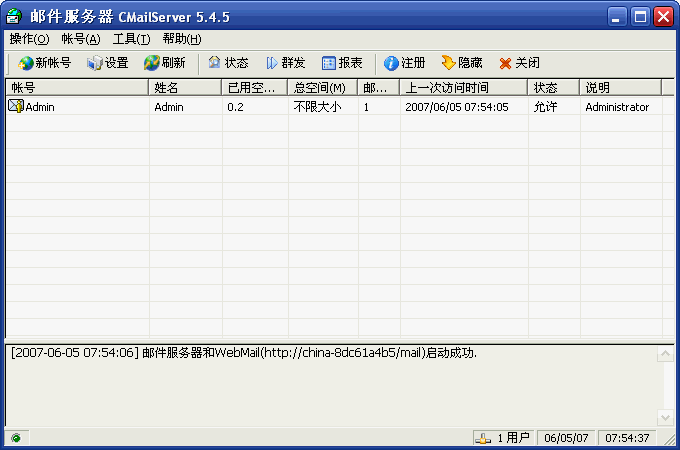Open the 报表 (report) toolbar item

pos(342,63)
